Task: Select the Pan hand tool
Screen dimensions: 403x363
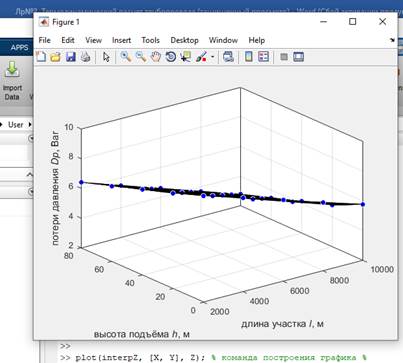Action: [156, 57]
